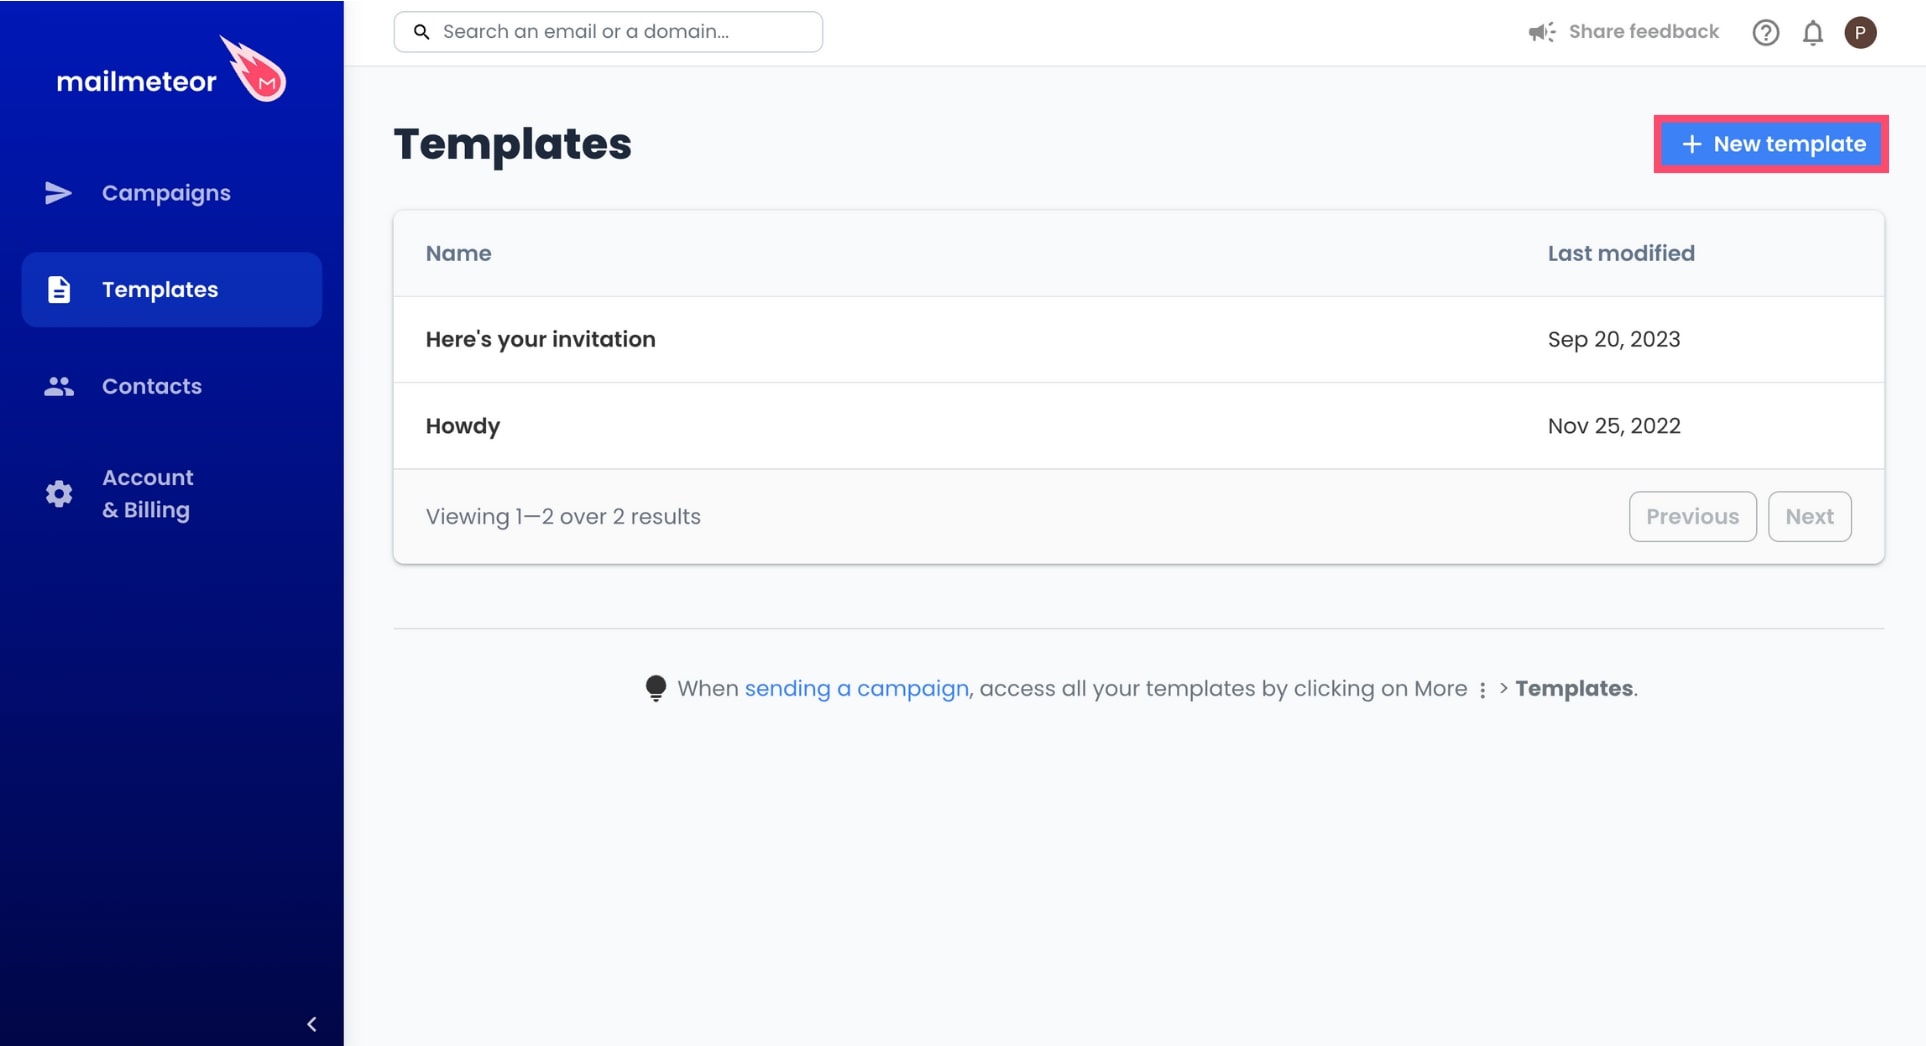Screen dimensions: 1926x1046
Task: Select Templates in the sidebar
Action: 172,289
